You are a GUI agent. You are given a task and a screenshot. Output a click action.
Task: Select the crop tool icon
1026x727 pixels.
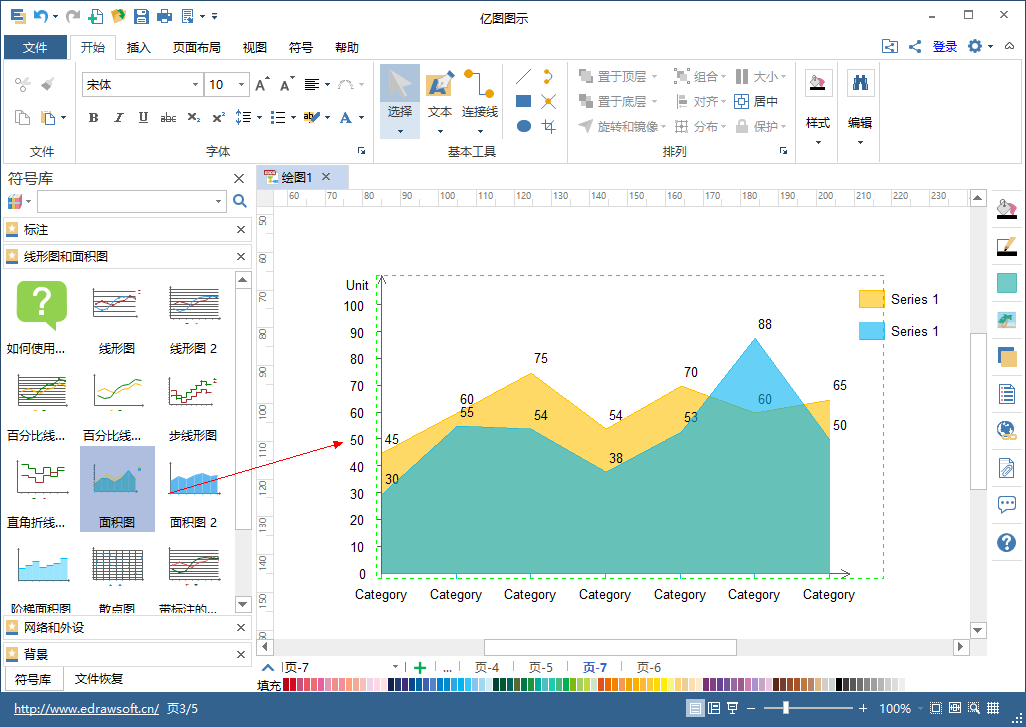click(x=548, y=126)
